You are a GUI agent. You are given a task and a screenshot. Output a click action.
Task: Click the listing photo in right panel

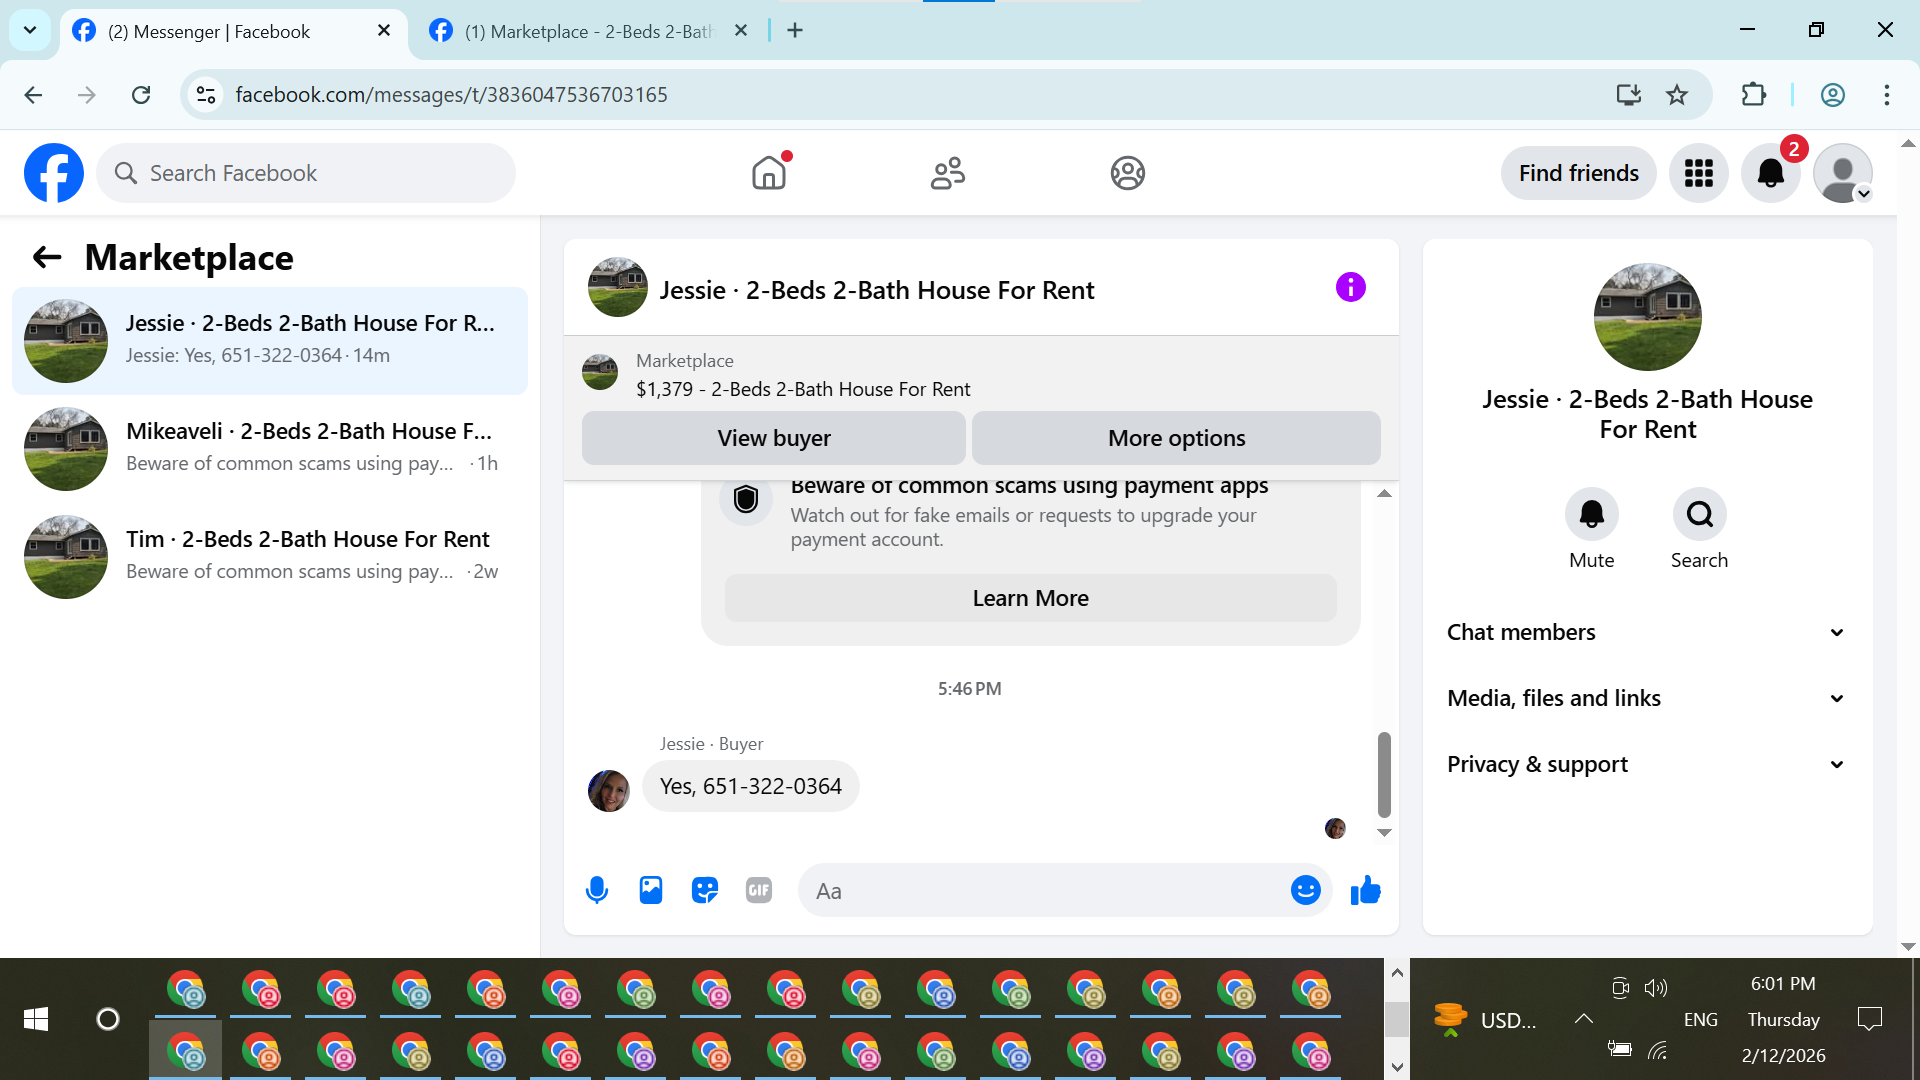1647,317
